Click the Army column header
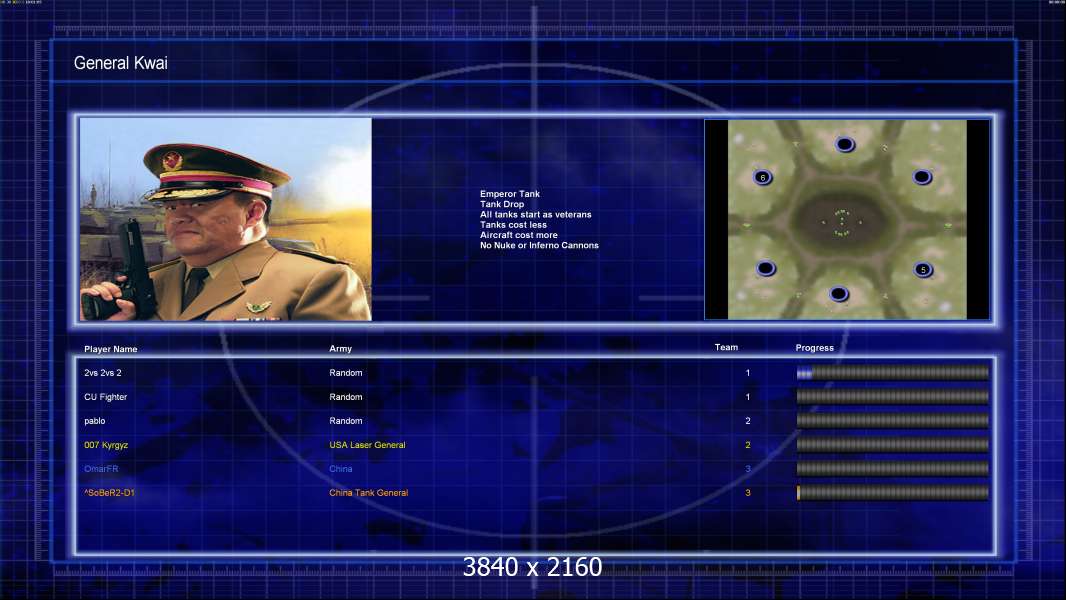 pos(341,349)
